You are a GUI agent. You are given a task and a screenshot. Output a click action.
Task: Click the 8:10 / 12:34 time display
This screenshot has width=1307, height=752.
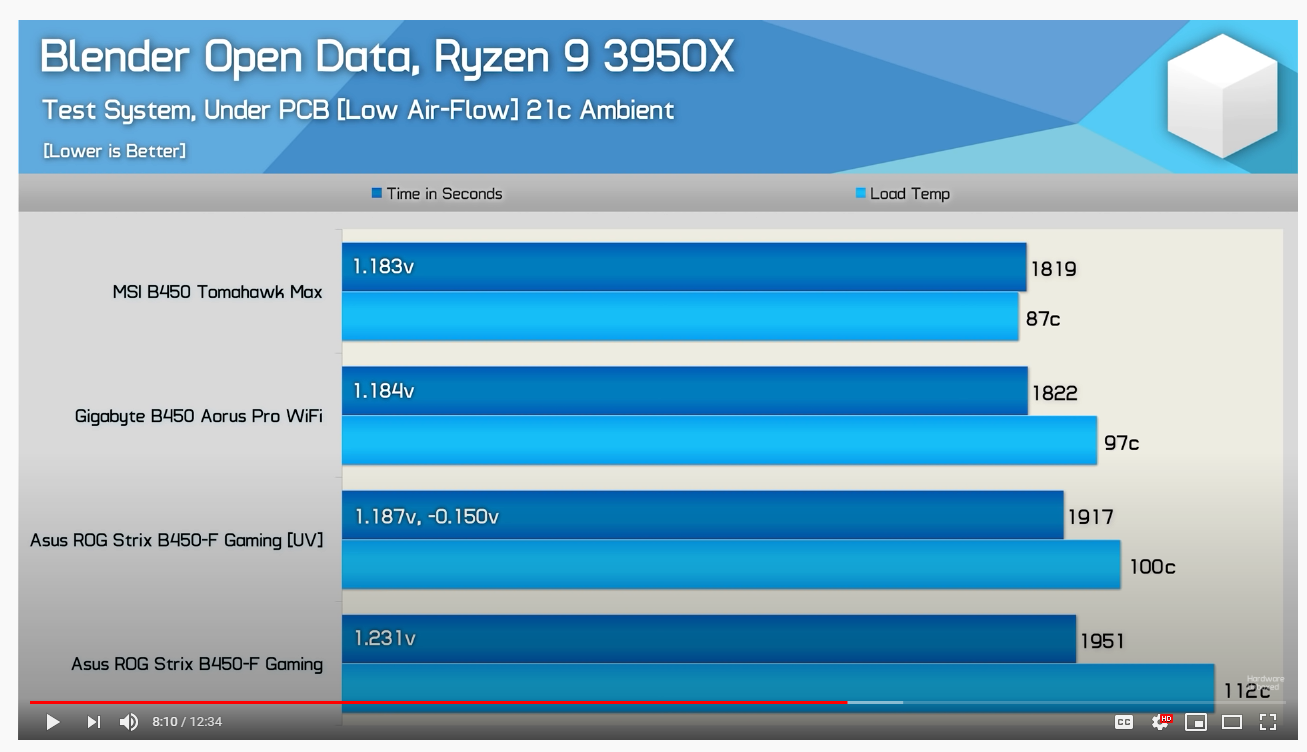pyautogui.click(x=187, y=722)
